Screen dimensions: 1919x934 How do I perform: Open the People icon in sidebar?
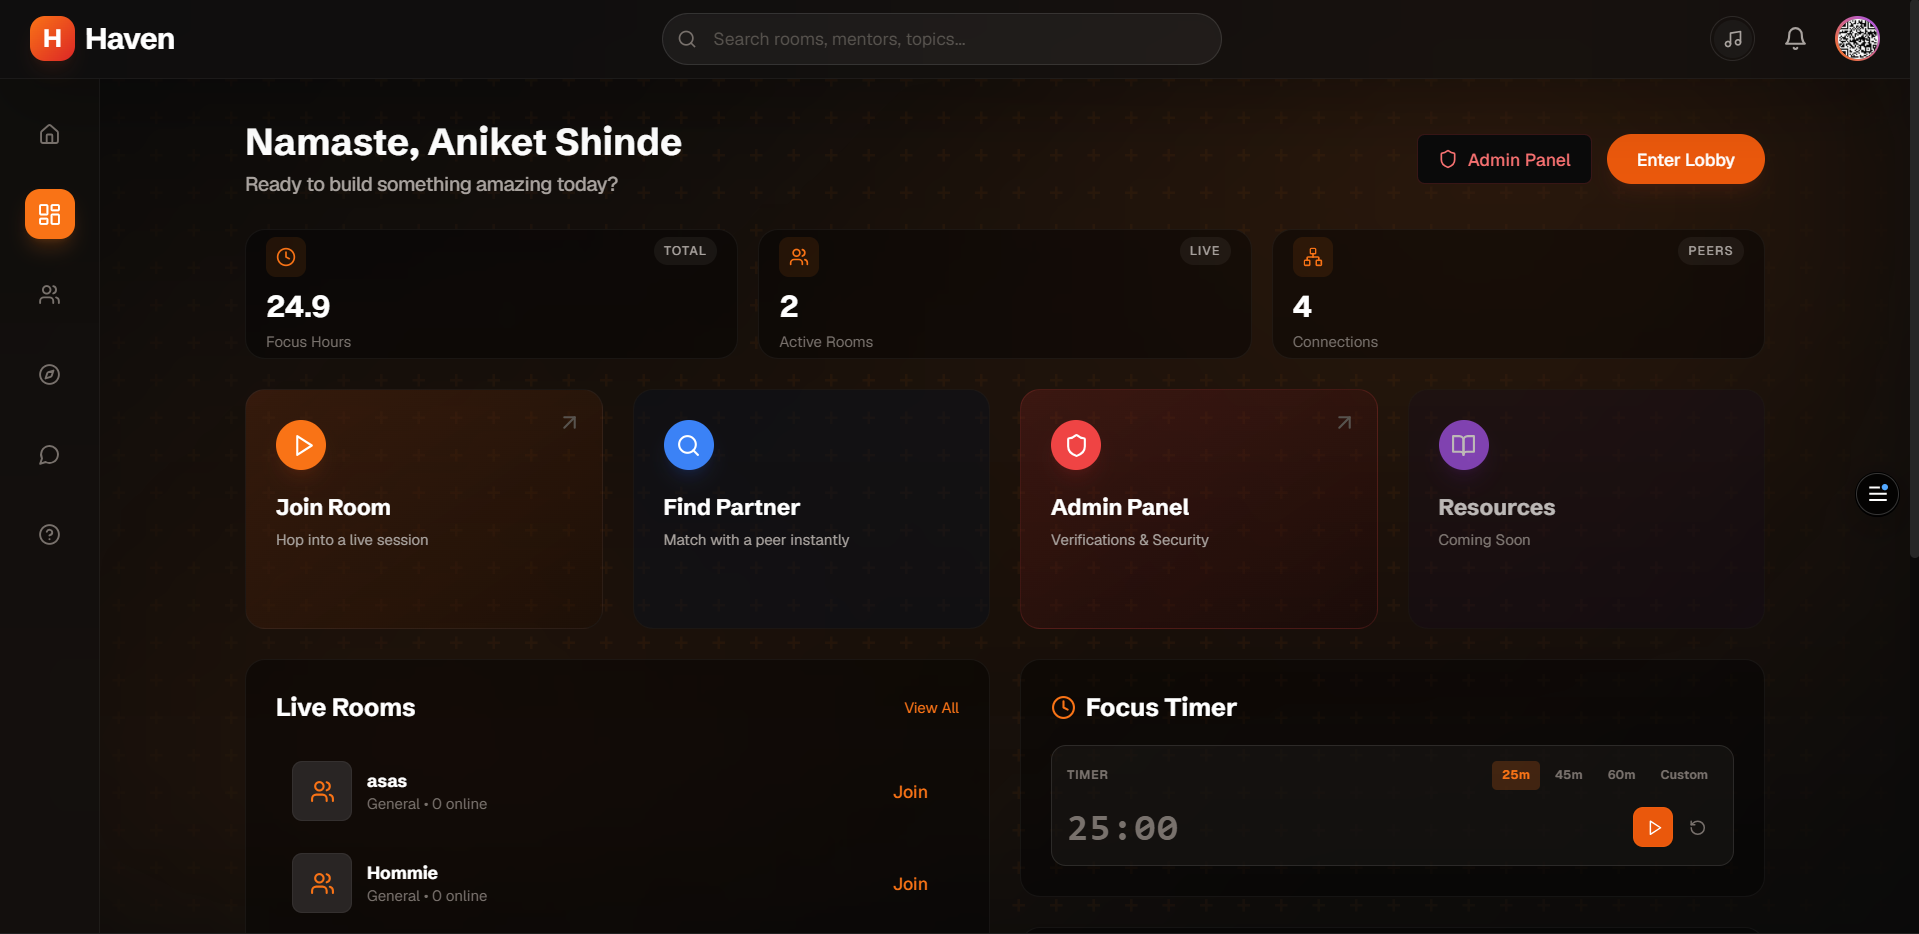click(49, 294)
